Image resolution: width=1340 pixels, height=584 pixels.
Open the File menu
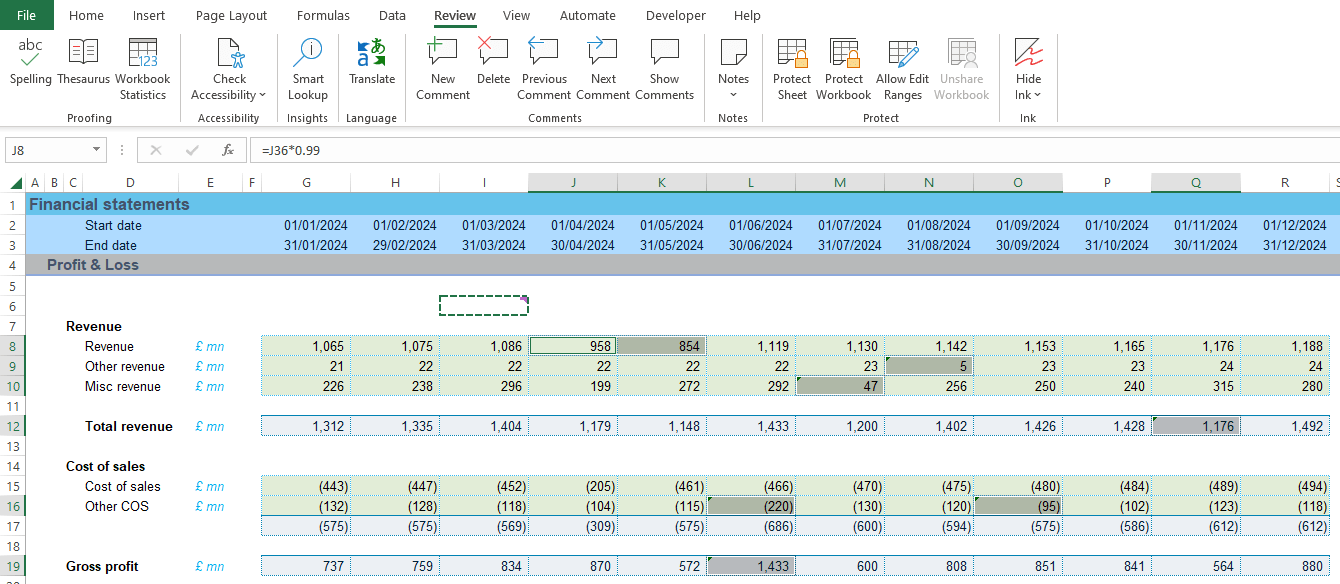tap(26, 16)
